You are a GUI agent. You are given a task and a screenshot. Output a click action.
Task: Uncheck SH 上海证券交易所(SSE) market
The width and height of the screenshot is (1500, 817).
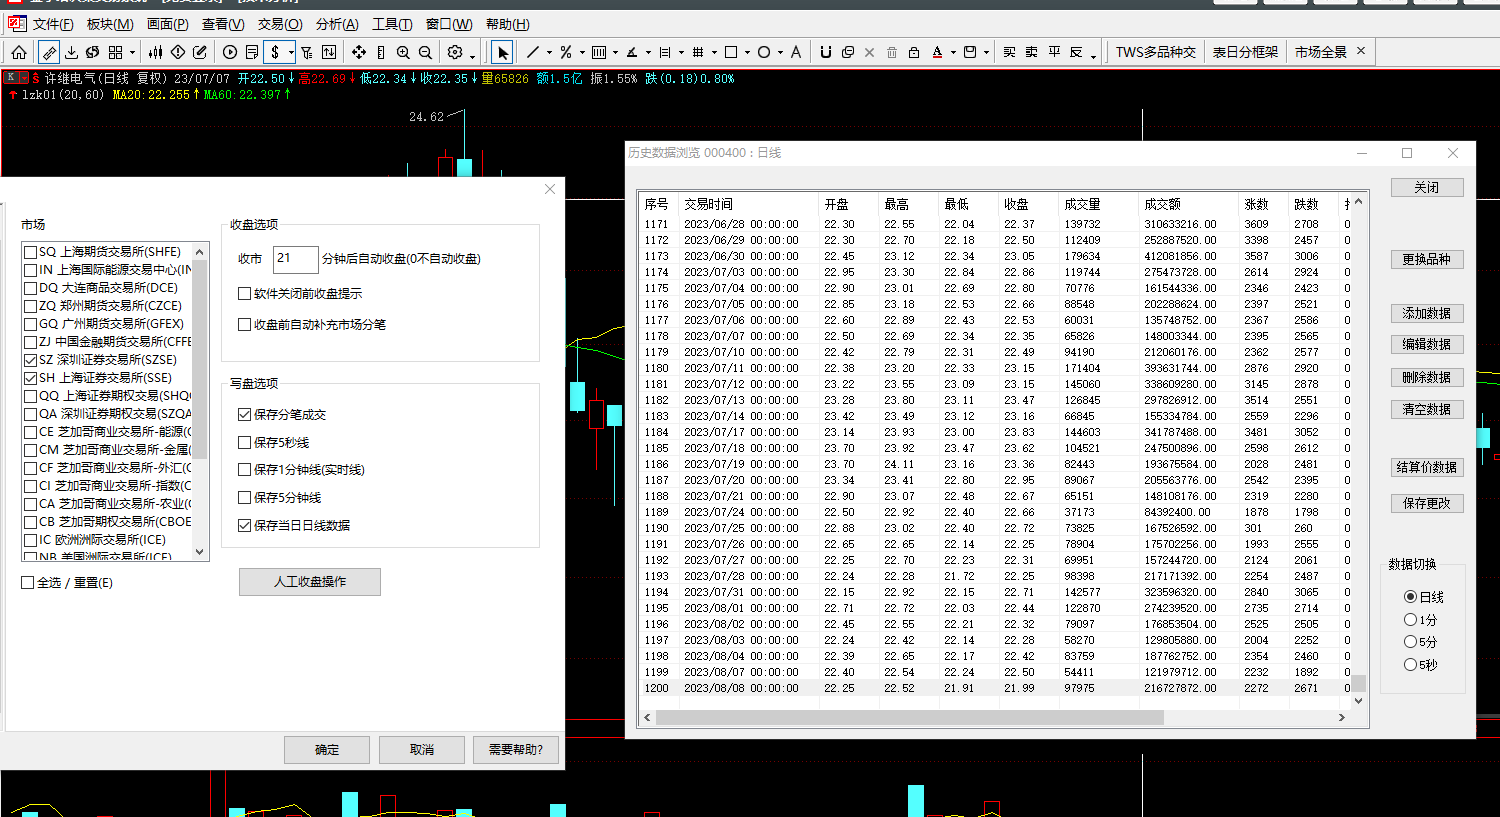coord(31,378)
